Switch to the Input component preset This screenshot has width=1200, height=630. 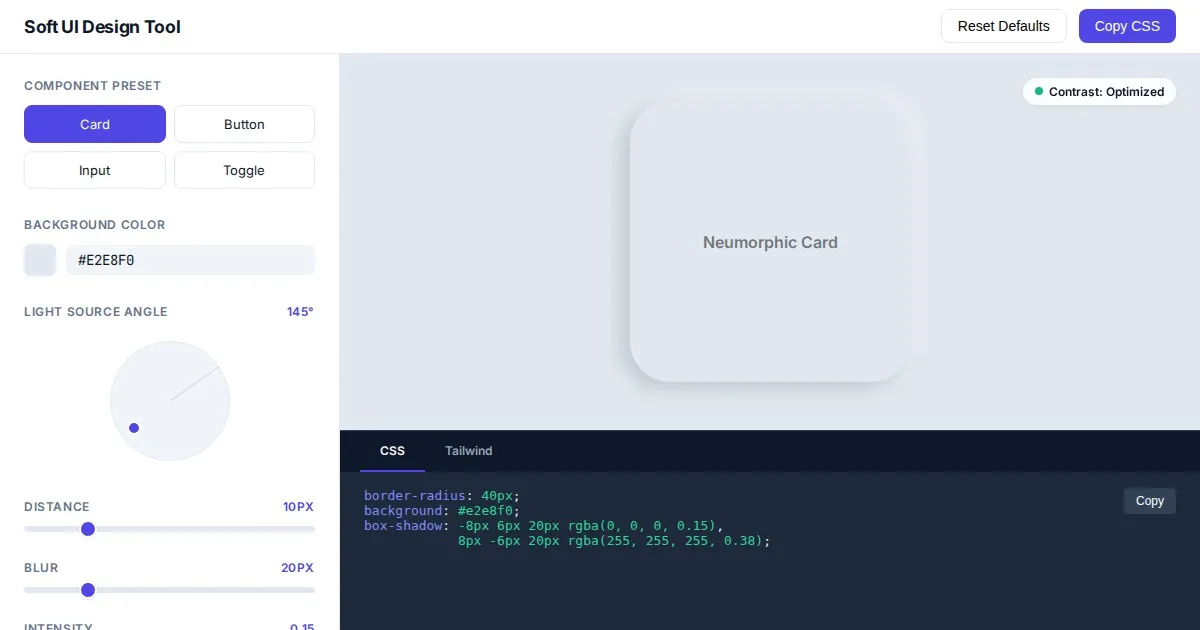(95, 170)
